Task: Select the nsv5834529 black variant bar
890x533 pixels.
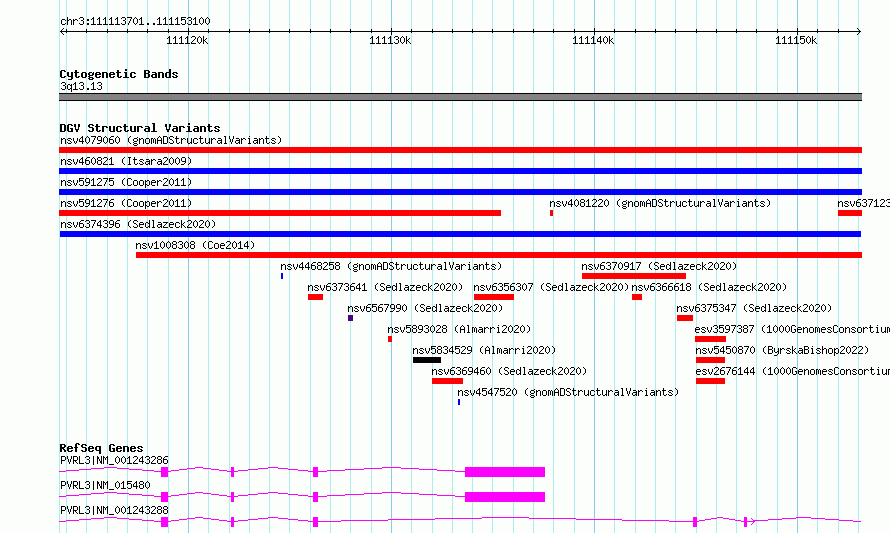Action: click(427, 360)
